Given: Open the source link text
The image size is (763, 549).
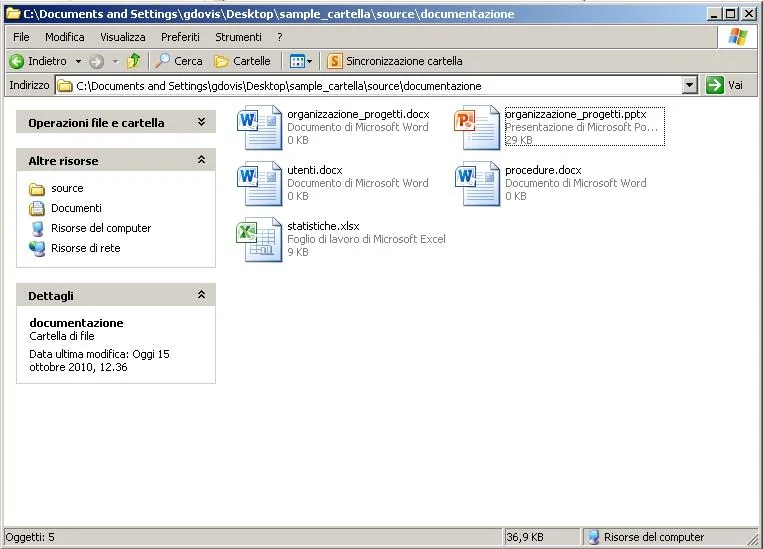Looking at the screenshot, I should click(67, 188).
